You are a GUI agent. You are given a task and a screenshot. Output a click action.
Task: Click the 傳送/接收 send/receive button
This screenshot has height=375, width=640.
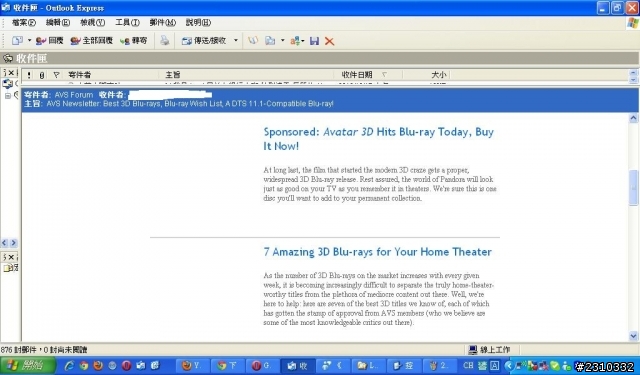204,40
